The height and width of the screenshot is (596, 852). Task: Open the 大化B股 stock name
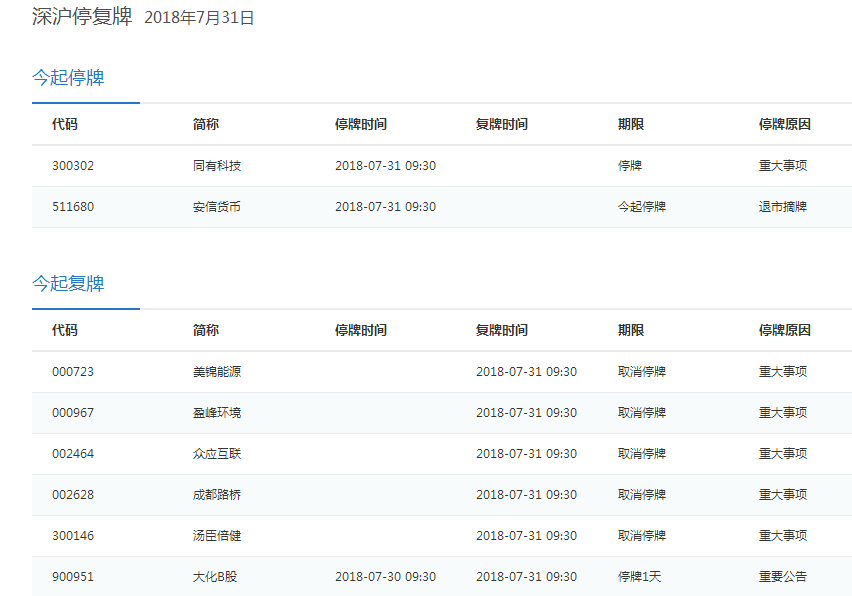coord(215,577)
